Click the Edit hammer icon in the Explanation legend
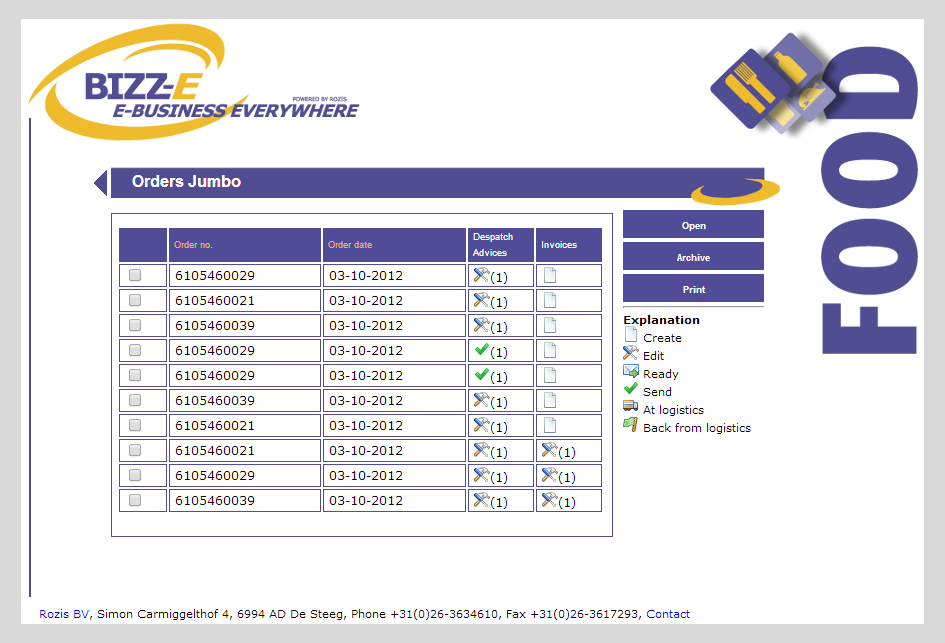This screenshot has width=945, height=643. (630, 353)
